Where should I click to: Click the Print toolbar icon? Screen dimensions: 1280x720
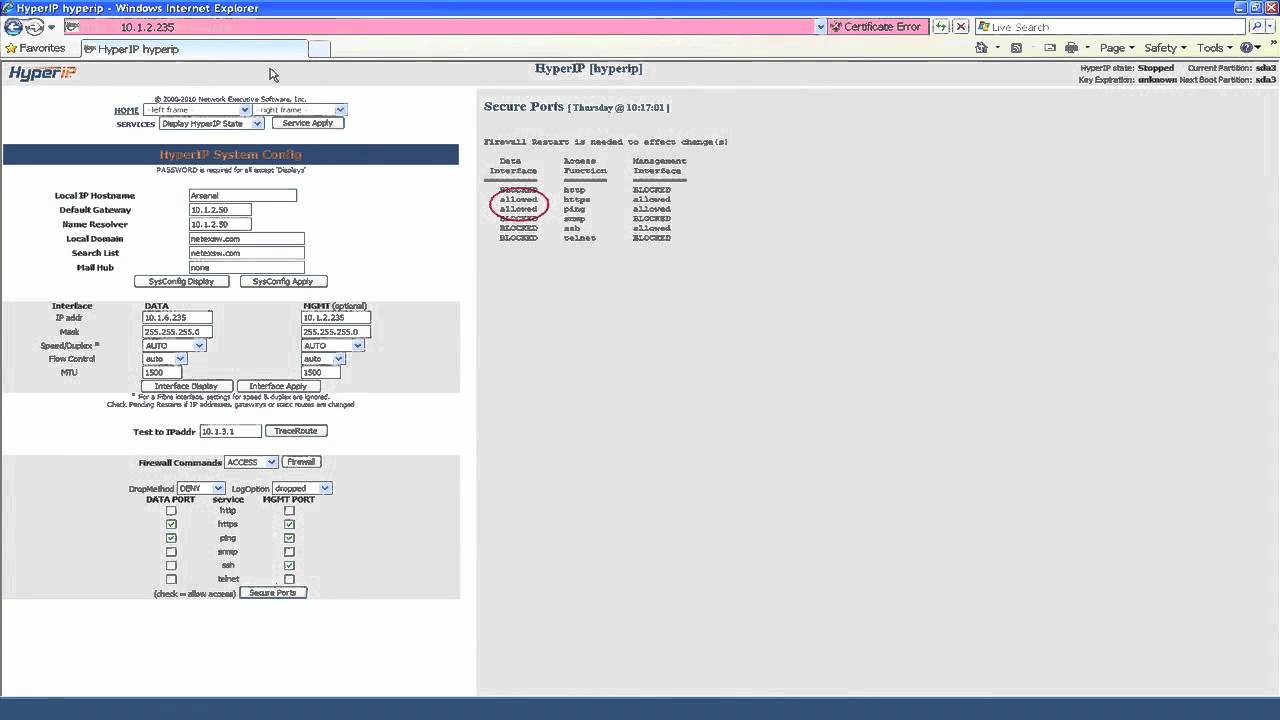point(1072,48)
